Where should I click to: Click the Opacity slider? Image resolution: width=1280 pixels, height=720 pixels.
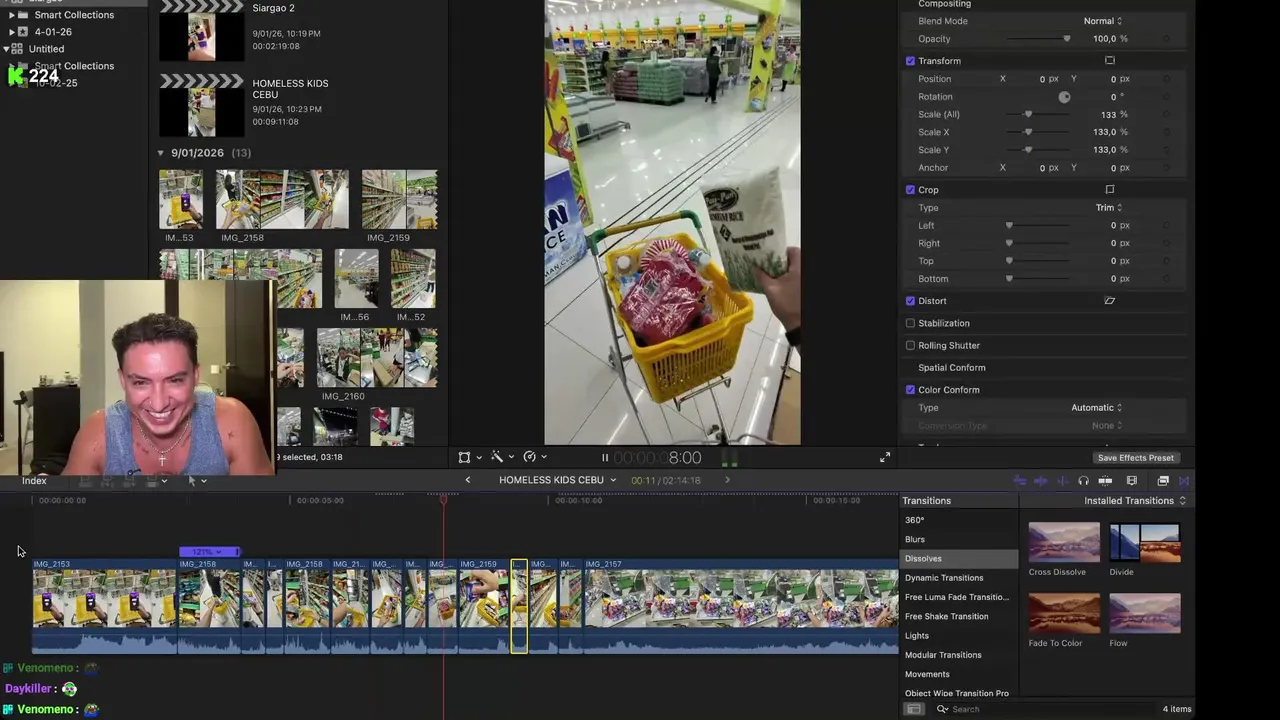1039,39
